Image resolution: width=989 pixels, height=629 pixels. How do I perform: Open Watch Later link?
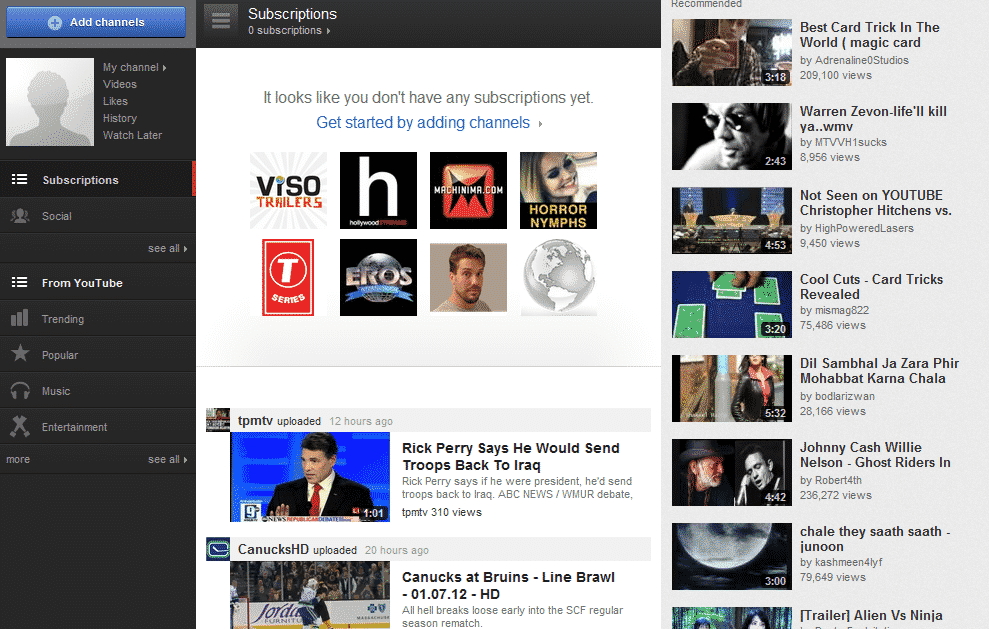(132, 135)
